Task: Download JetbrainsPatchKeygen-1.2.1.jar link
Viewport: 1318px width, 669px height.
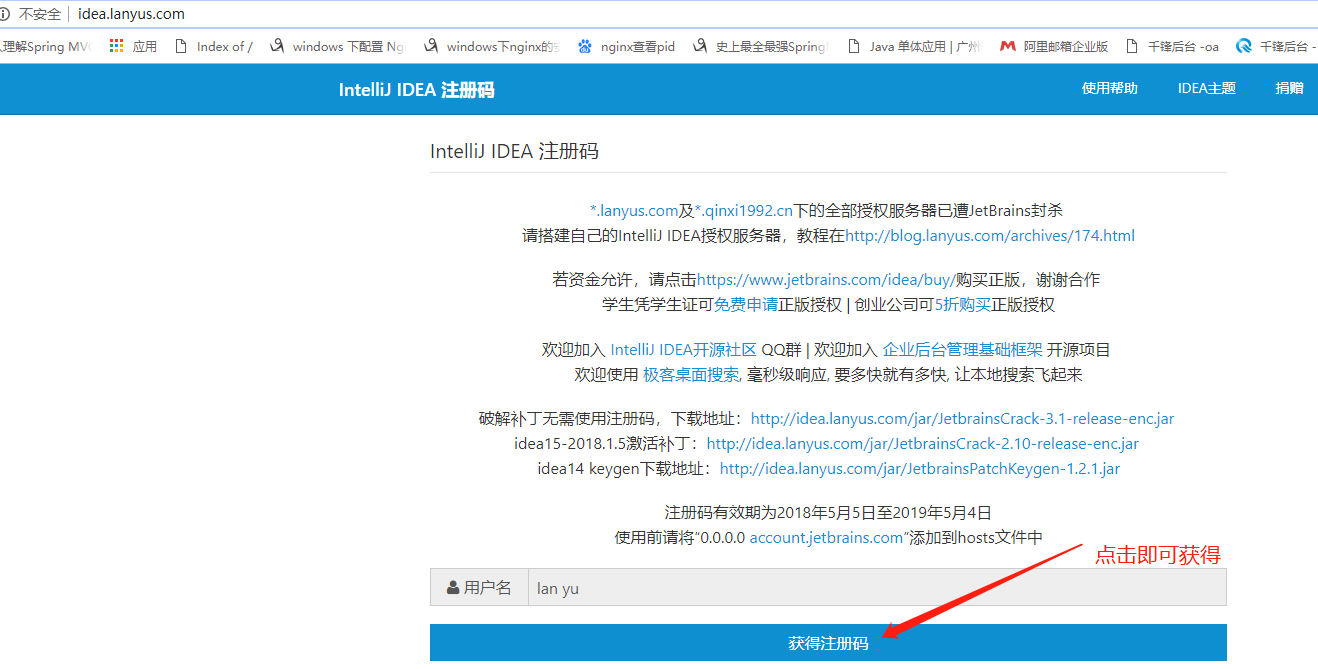Action: point(920,469)
